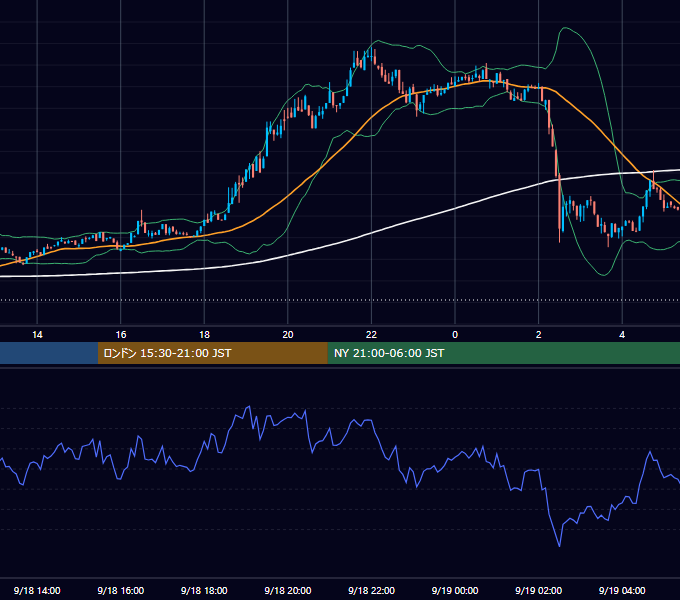Click the 9/18 18:00 date label
This screenshot has height=600, width=680.
204,590
